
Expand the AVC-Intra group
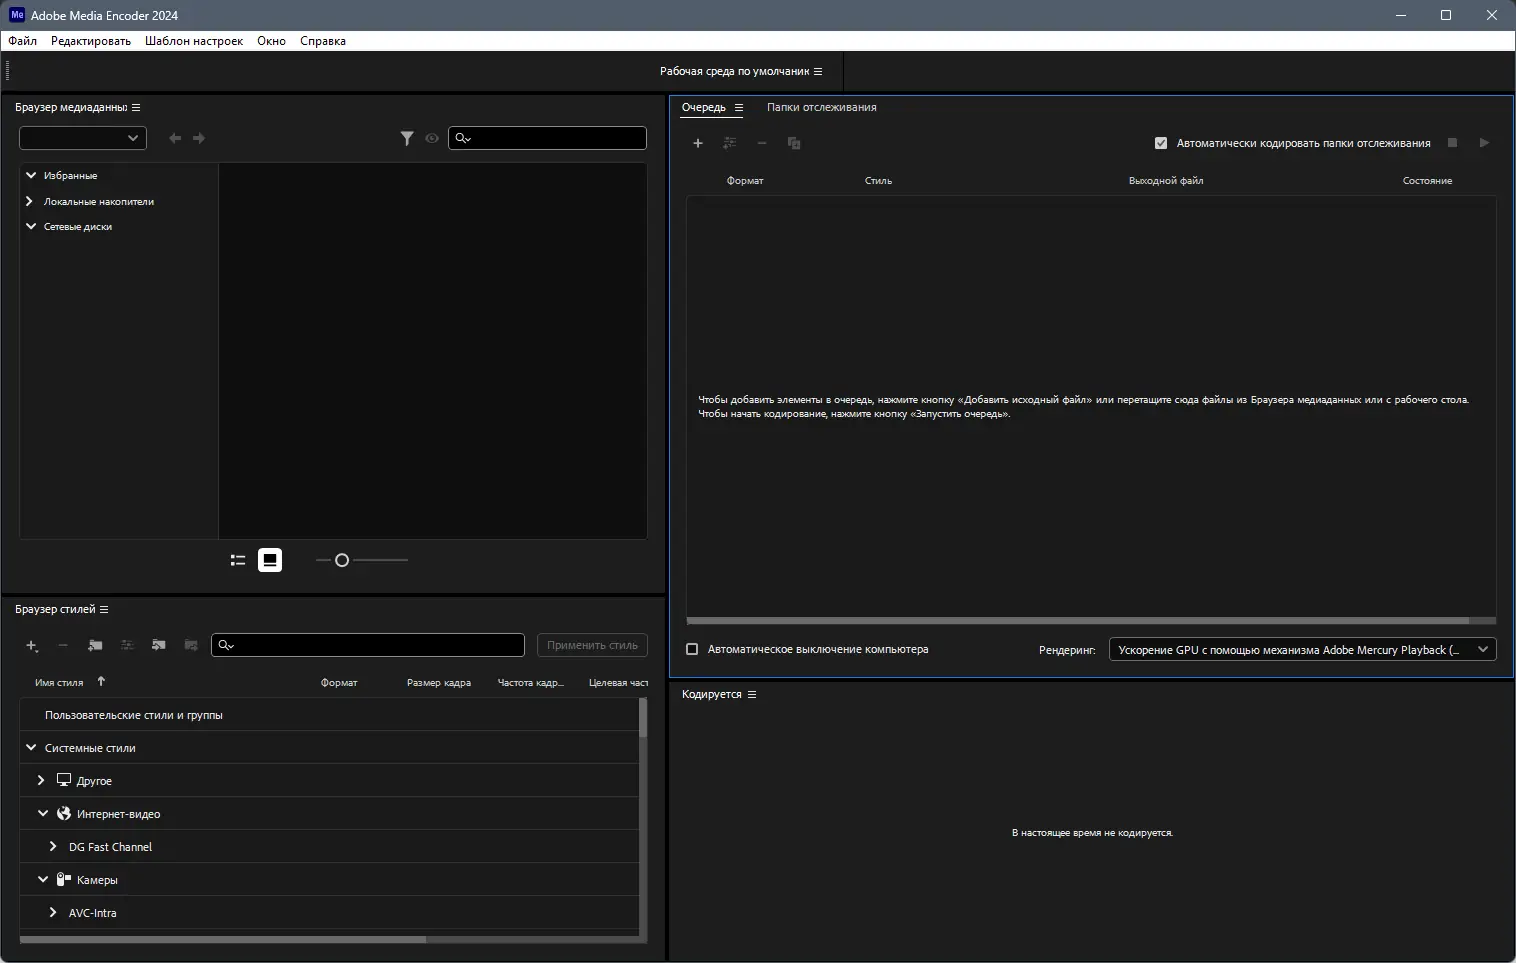[53, 912]
